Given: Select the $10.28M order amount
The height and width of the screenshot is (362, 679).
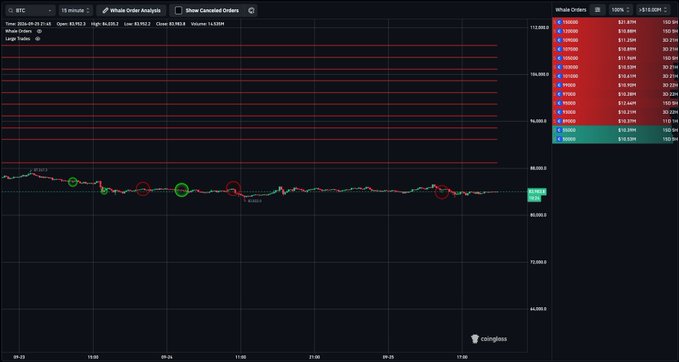Looking at the screenshot, I should pyautogui.click(x=626, y=94).
